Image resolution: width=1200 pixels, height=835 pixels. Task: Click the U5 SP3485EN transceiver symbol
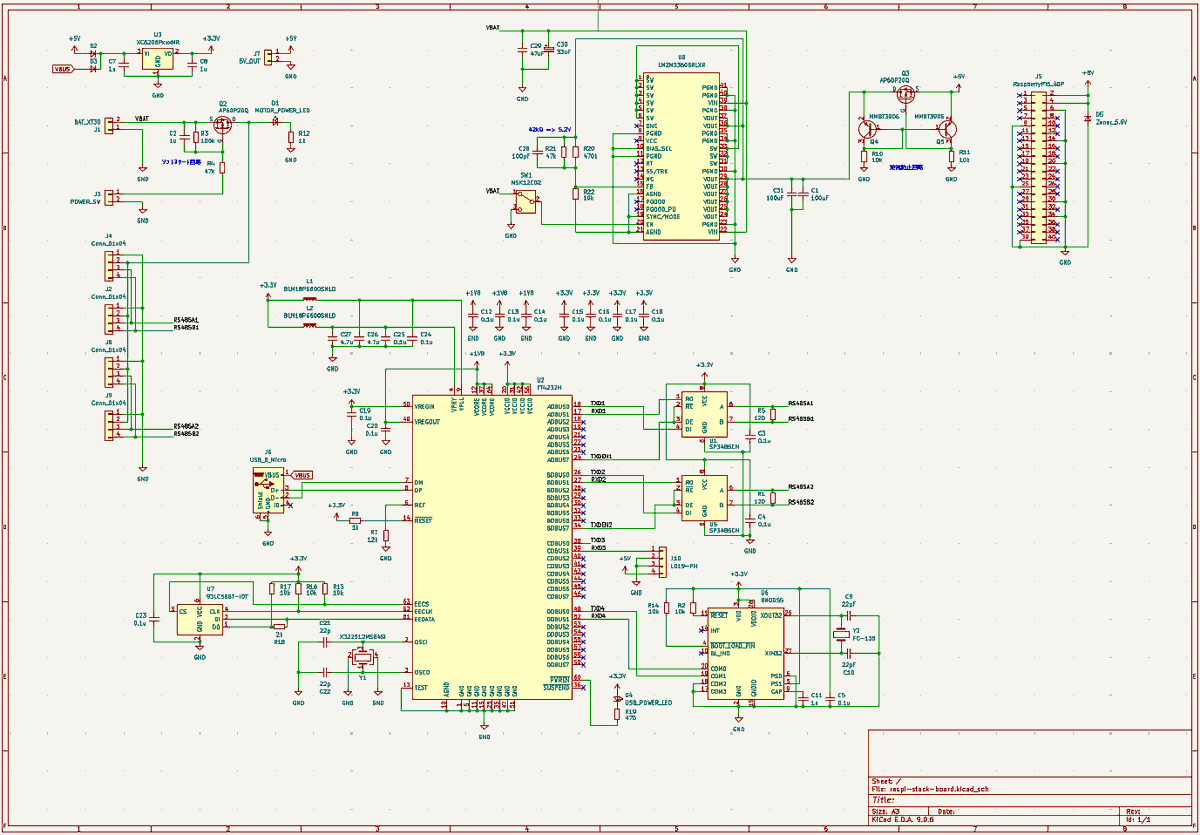pyautogui.click(x=706, y=497)
